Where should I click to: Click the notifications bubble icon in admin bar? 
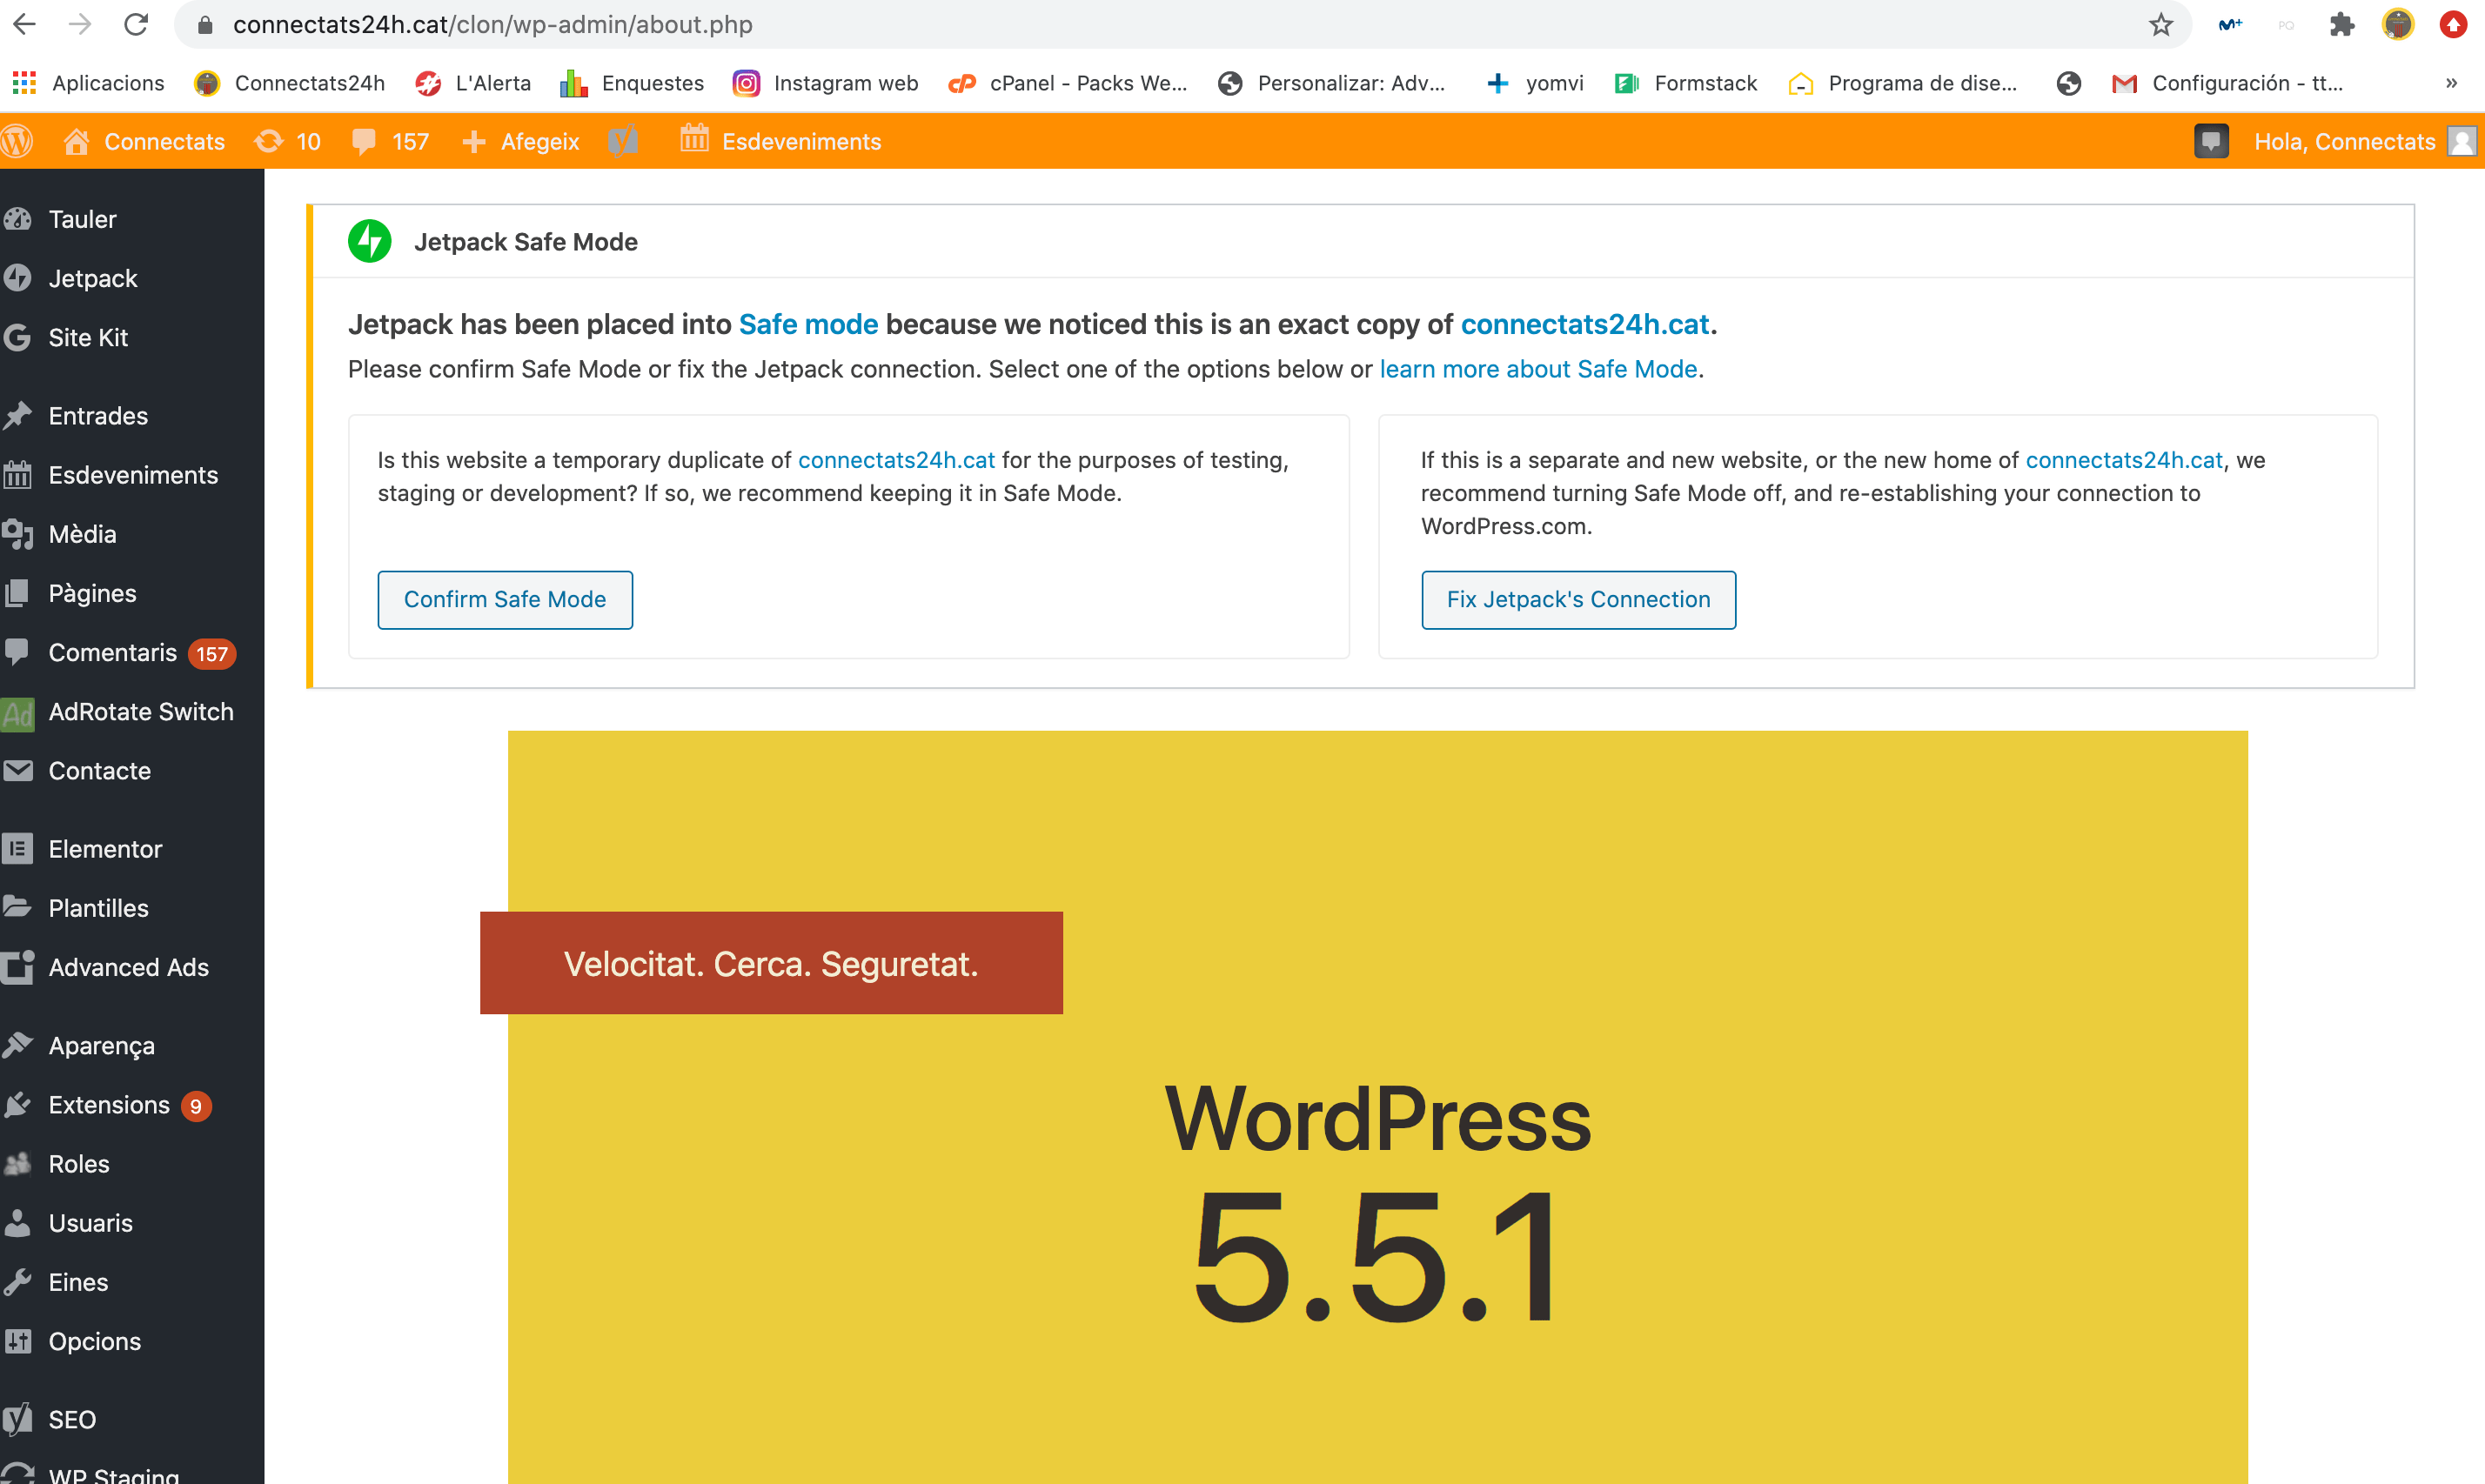click(2211, 141)
